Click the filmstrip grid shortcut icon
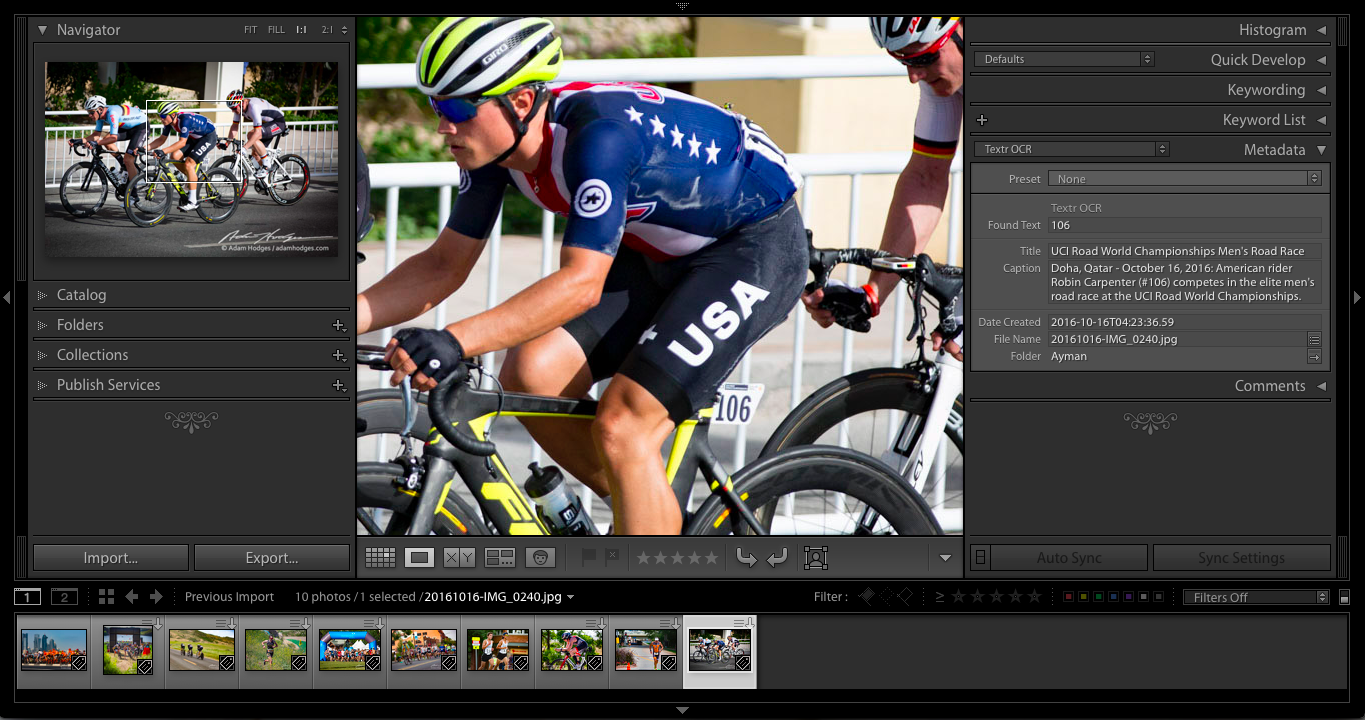This screenshot has height=720, width=1365. click(x=106, y=597)
